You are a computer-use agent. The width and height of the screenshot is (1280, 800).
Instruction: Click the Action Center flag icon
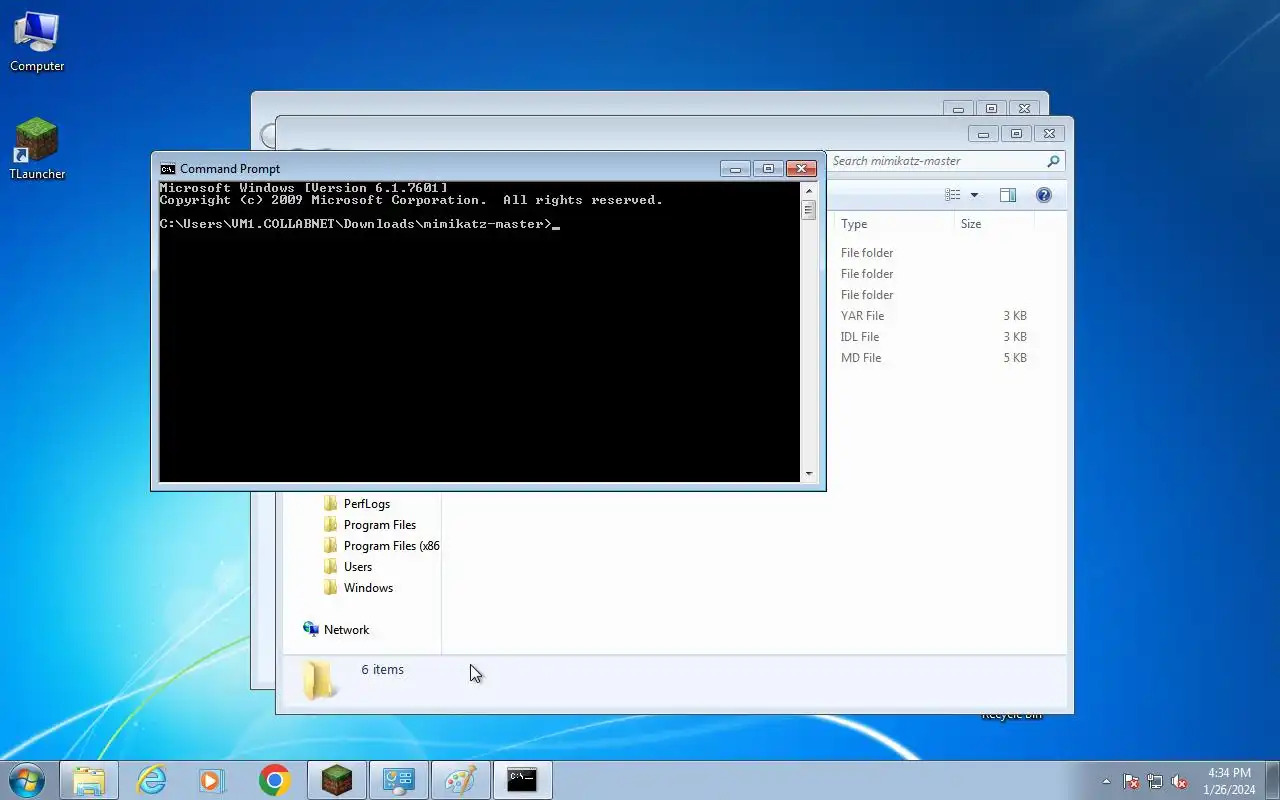[1131, 781]
